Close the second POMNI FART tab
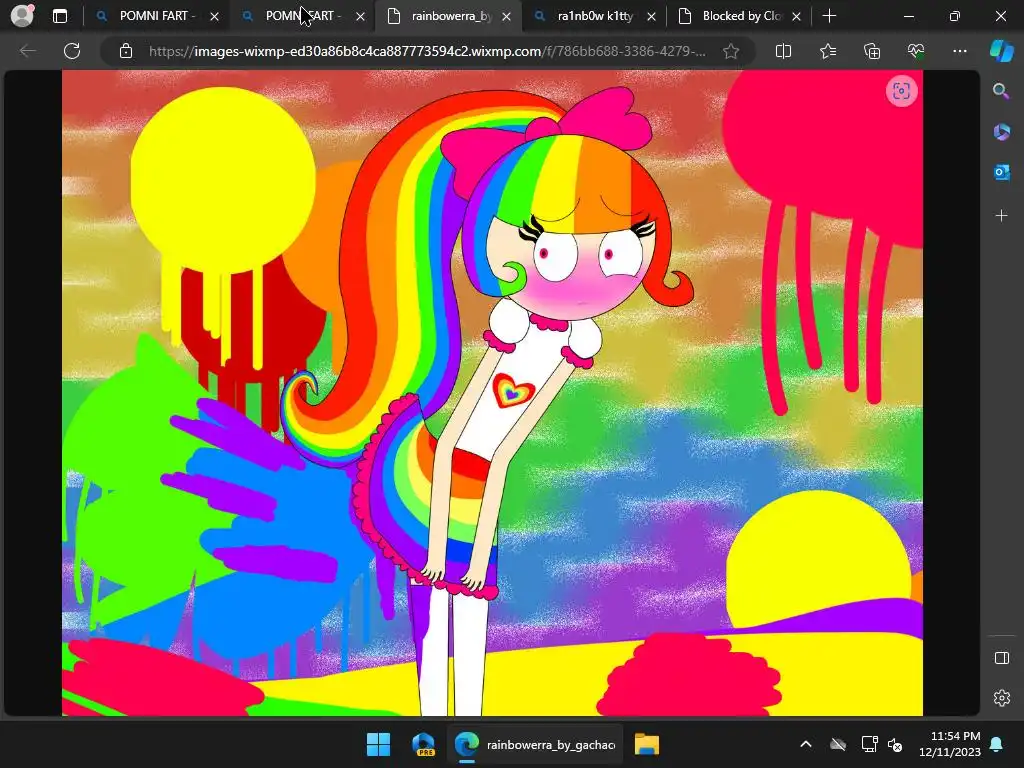The width and height of the screenshot is (1024, 768). [x=360, y=17]
